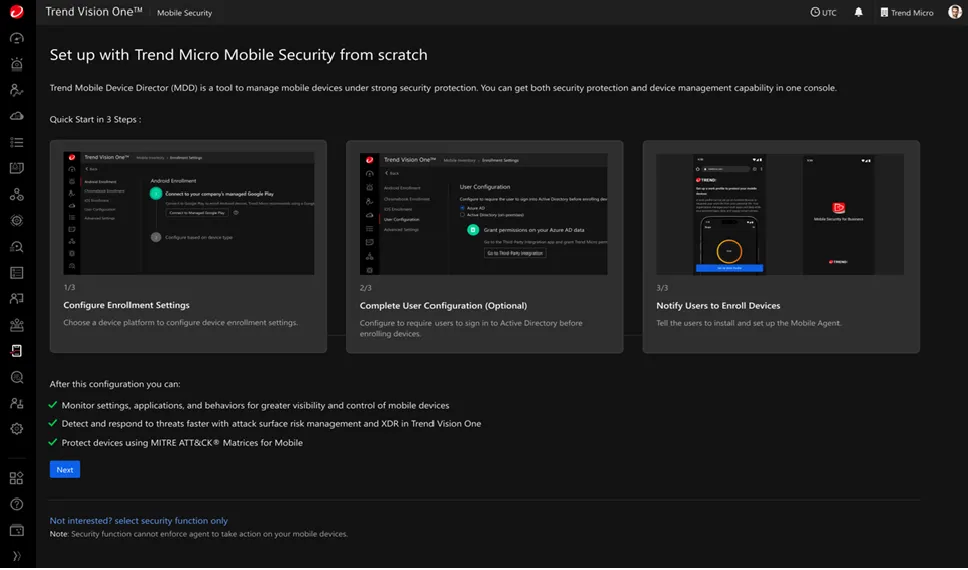
Task: Select the Configure Enrollment Settings card
Action: 188,246
